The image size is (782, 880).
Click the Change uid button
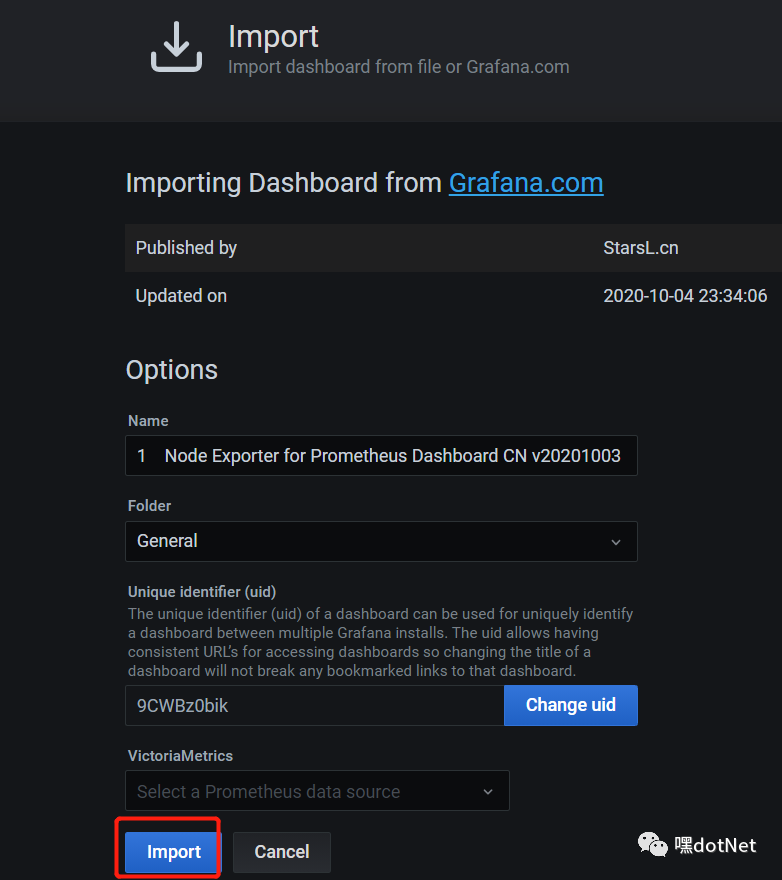(571, 705)
